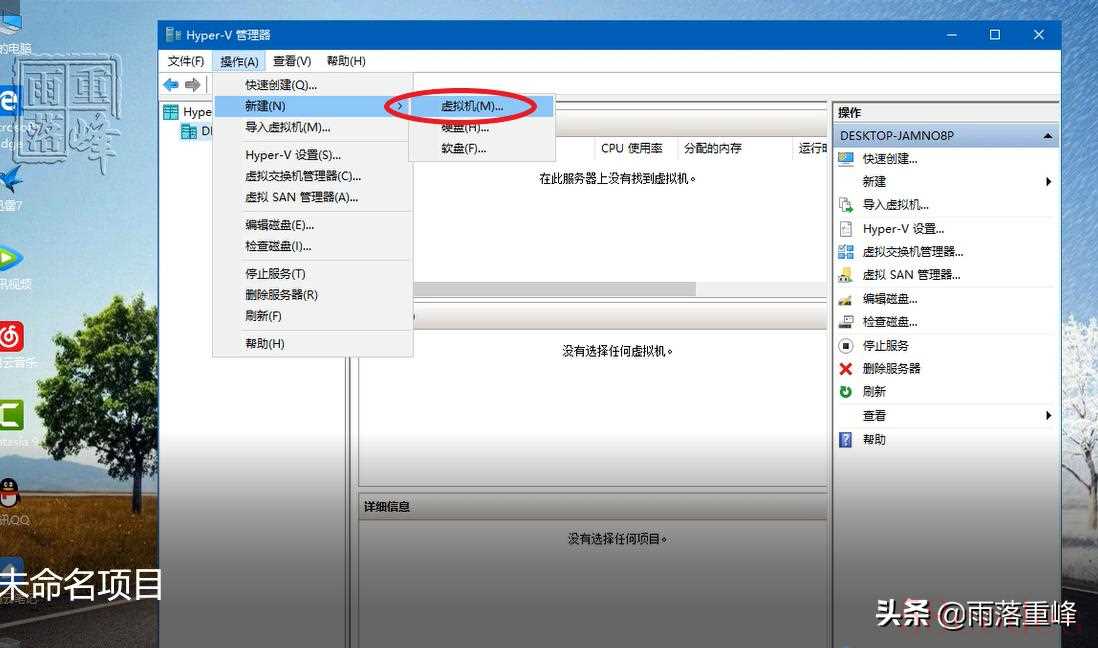
Task: Click the Hyper-V Manager tree root icon
Action: (171, 112)
